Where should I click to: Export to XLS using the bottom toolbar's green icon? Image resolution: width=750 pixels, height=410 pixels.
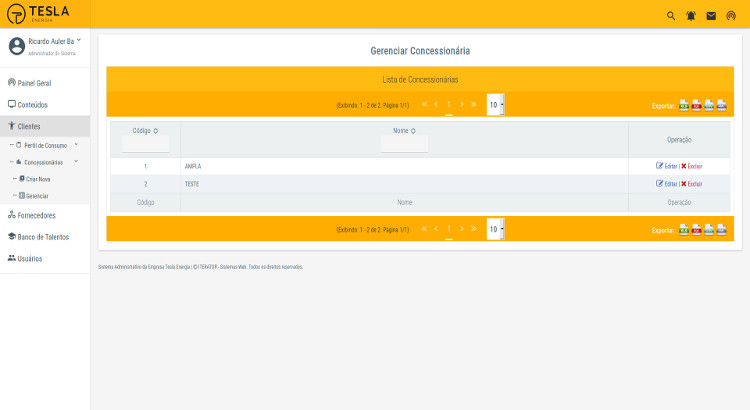click(684, 230)
